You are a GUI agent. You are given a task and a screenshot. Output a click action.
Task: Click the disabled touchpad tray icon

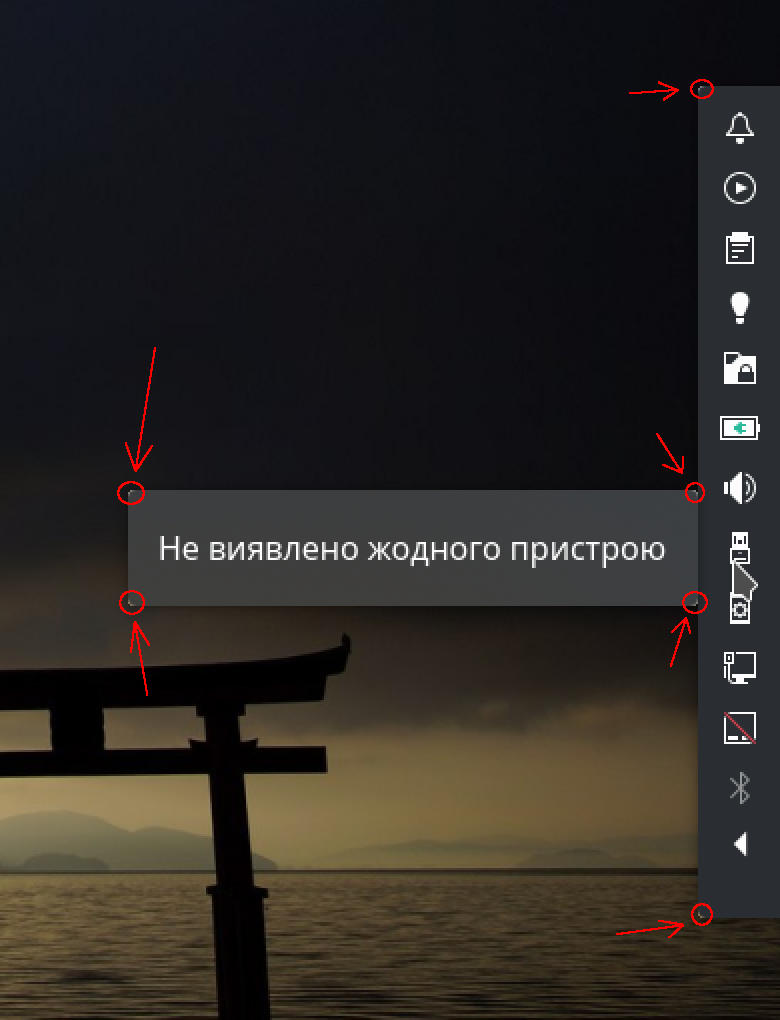[740, 727]
